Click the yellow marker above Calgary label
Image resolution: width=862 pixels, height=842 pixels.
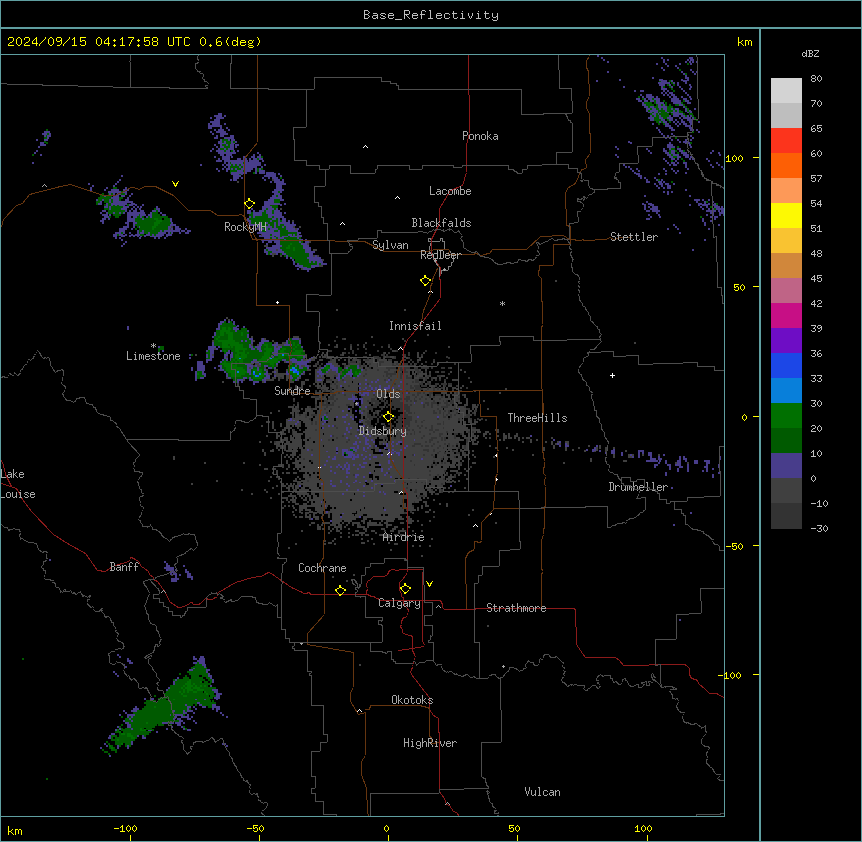(x=405, y=589)
